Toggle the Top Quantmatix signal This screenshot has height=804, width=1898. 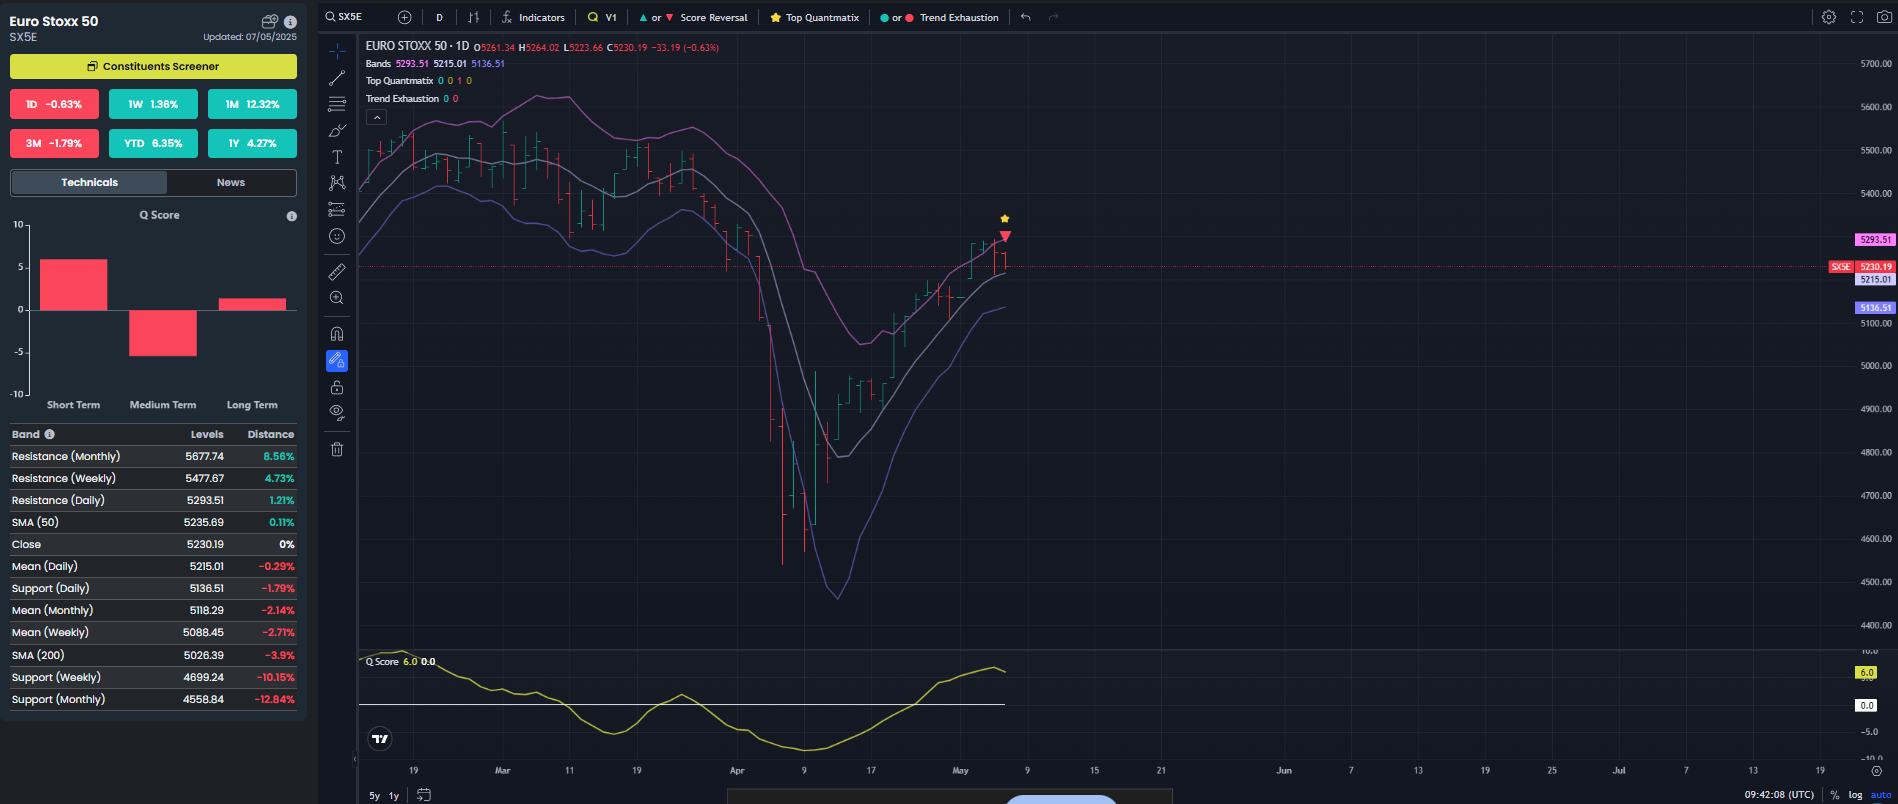pos(815,17)
